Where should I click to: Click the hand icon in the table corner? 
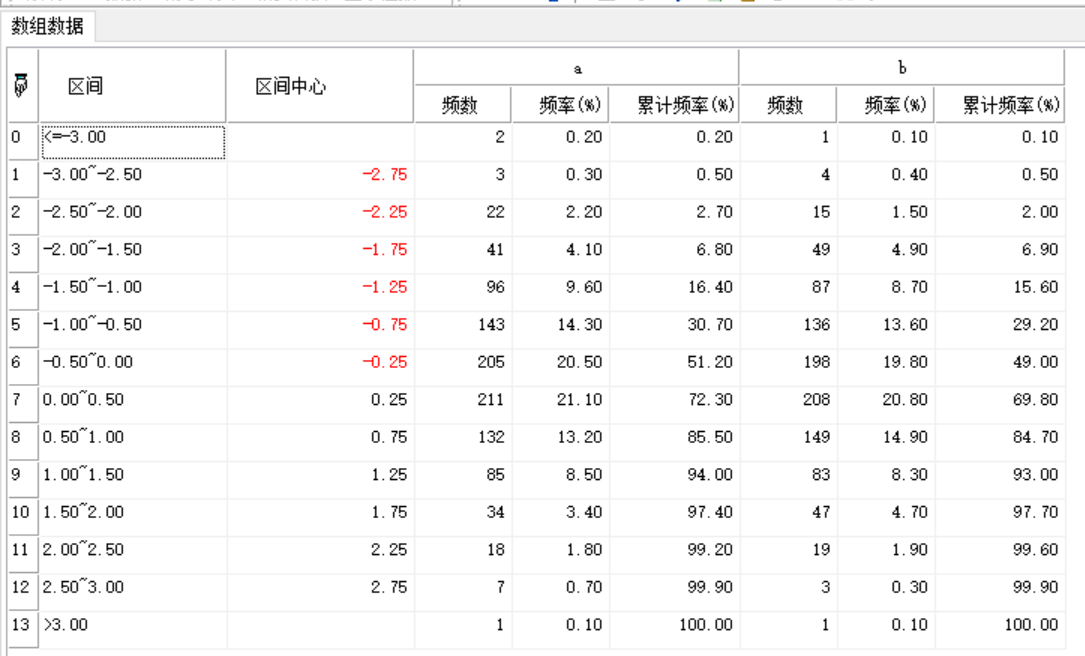(x=19, y=86)
